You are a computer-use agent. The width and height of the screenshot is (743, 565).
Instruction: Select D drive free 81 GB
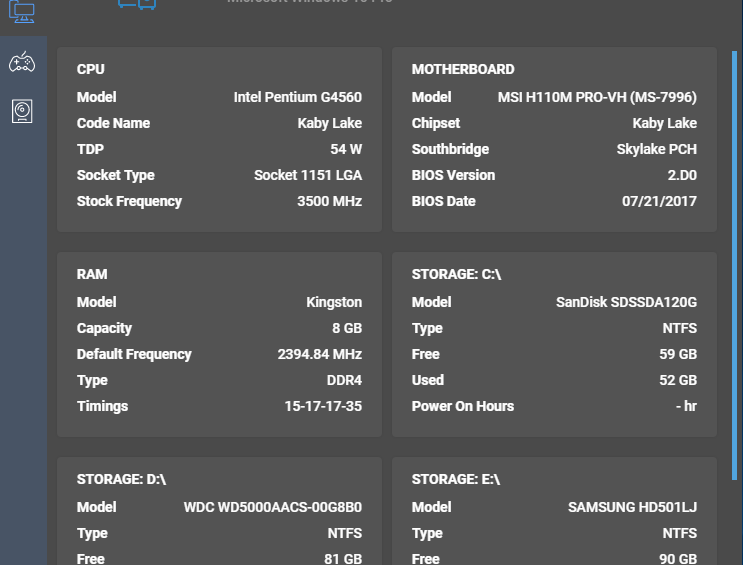343,559
